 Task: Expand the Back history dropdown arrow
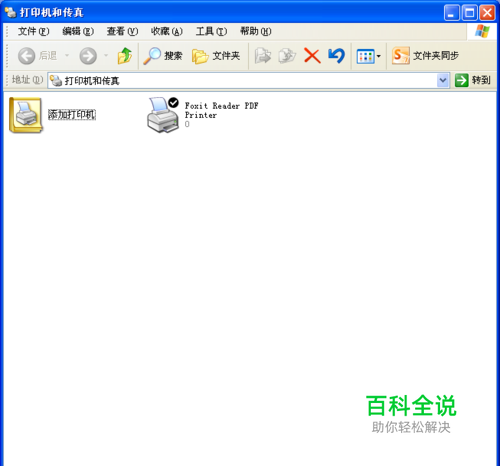[67, 55]
